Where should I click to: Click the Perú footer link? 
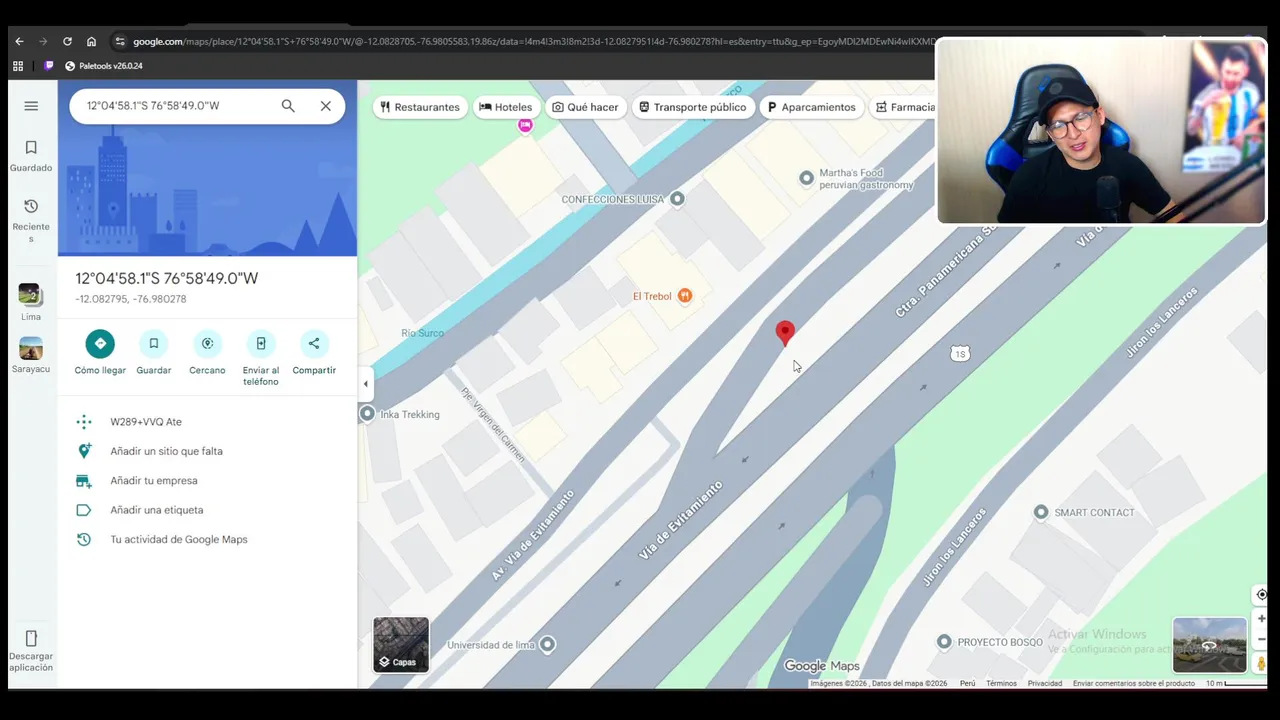[x=968, y=683]
